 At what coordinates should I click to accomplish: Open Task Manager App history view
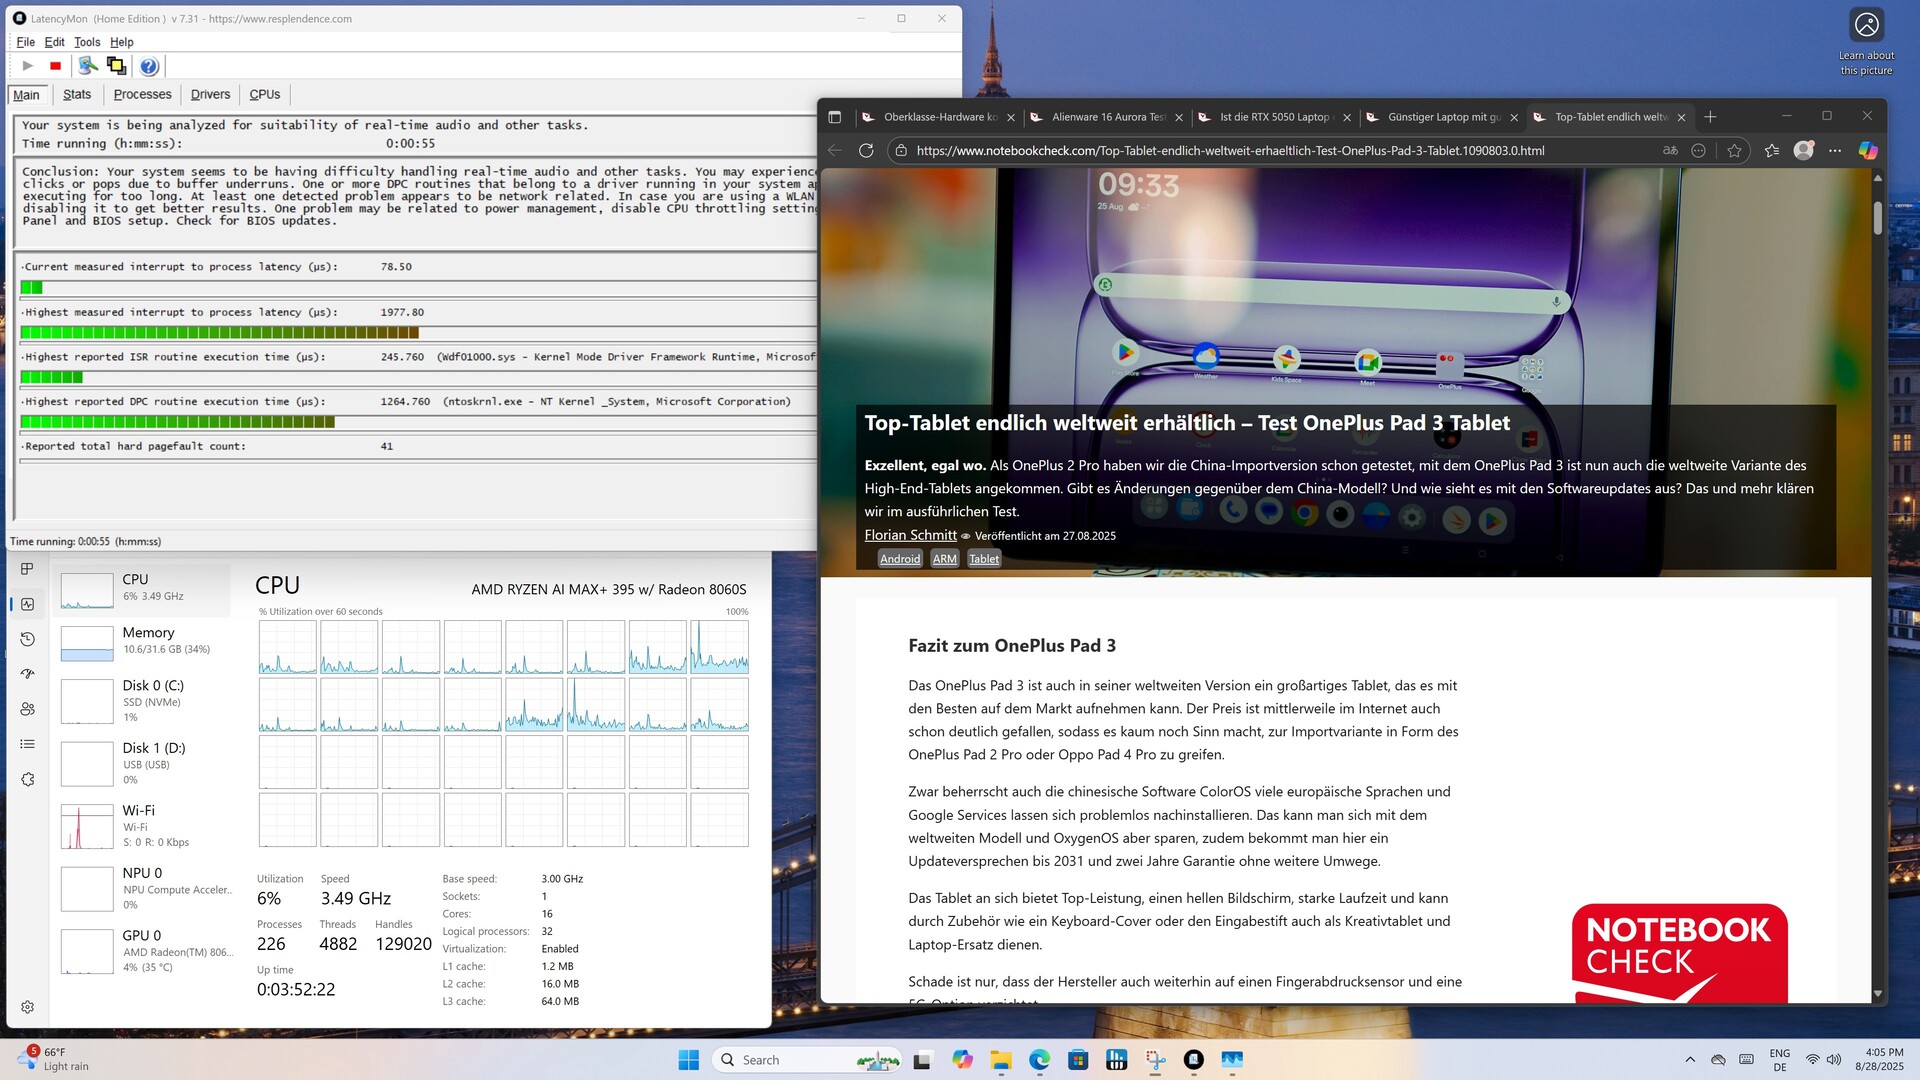point(28,639)
